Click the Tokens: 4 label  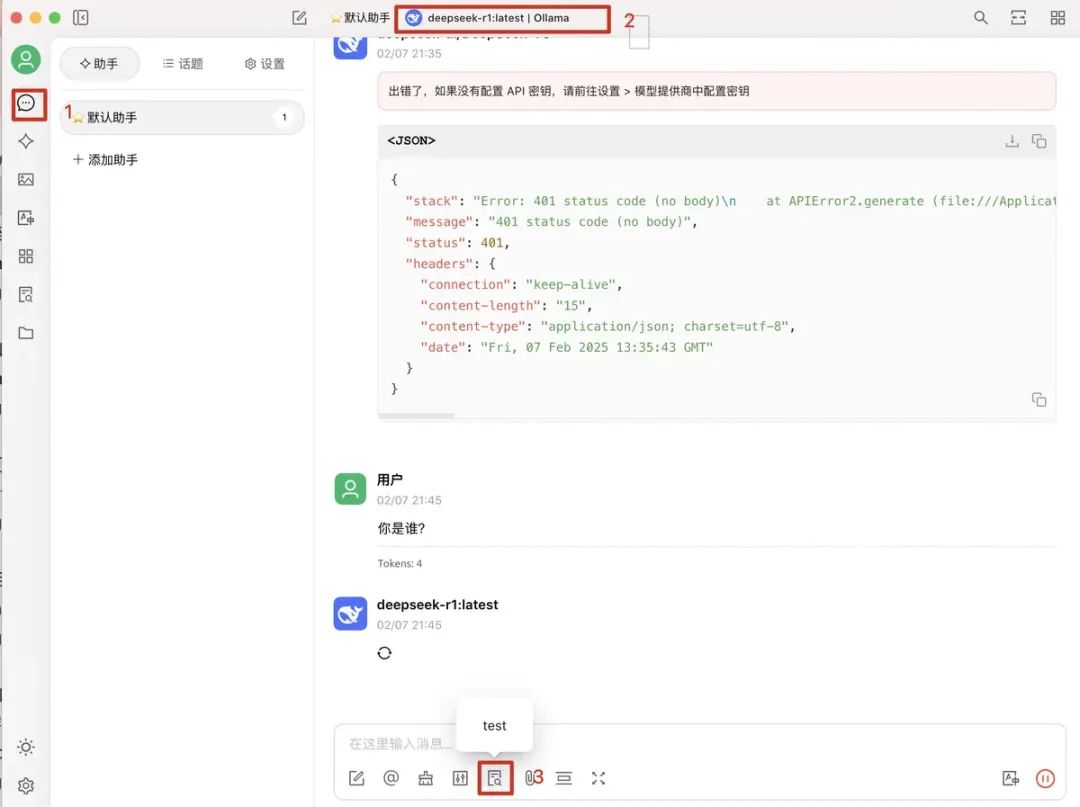pos(399,563)
